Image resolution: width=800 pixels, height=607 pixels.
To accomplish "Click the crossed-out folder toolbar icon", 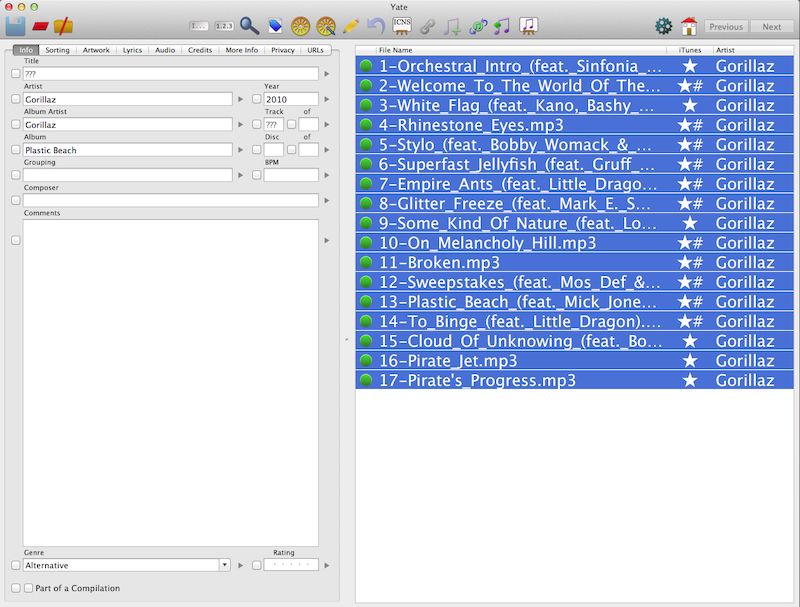I will coord(64,26).
